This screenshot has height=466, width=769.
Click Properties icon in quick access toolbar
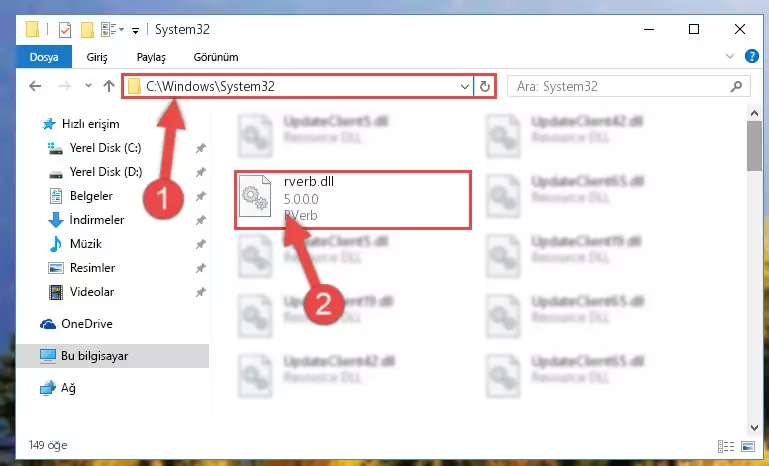point(65,30)
